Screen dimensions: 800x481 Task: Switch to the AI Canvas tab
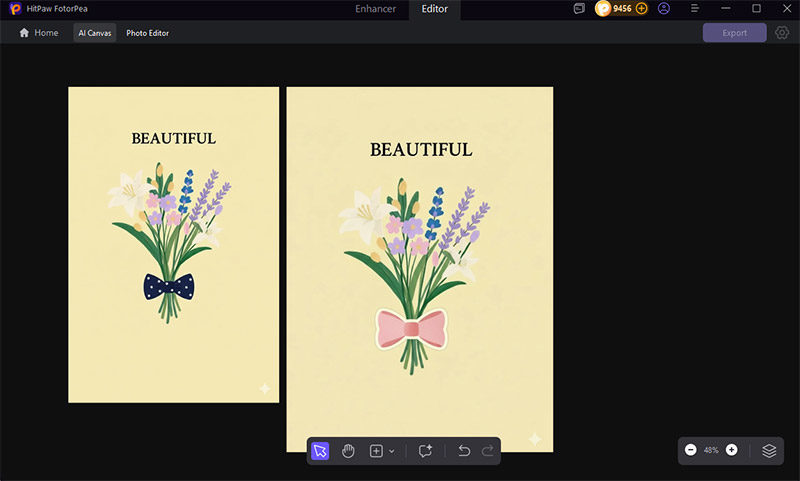[95, 33]
